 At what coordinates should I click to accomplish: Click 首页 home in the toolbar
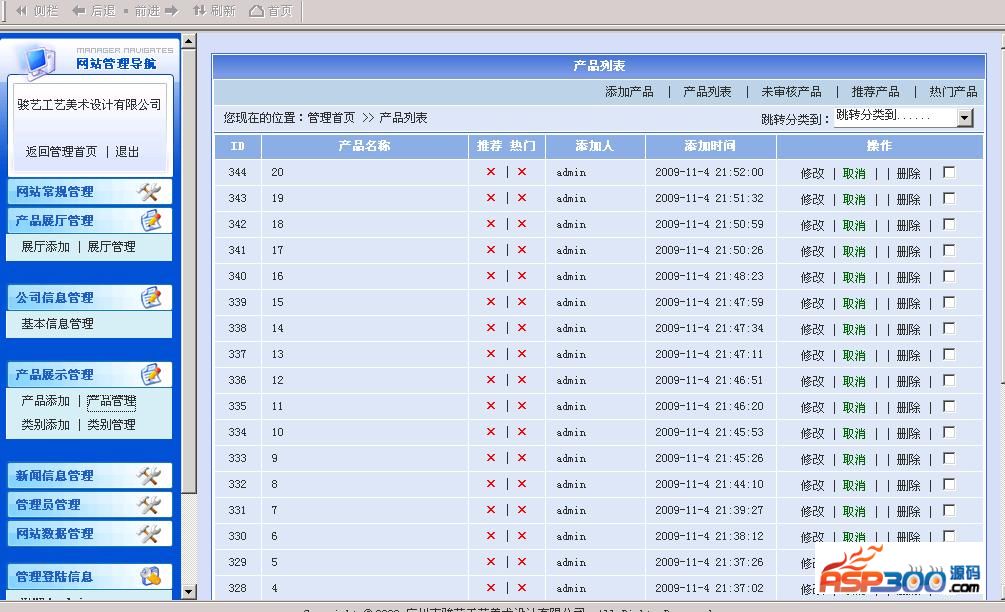coord(270,11)
